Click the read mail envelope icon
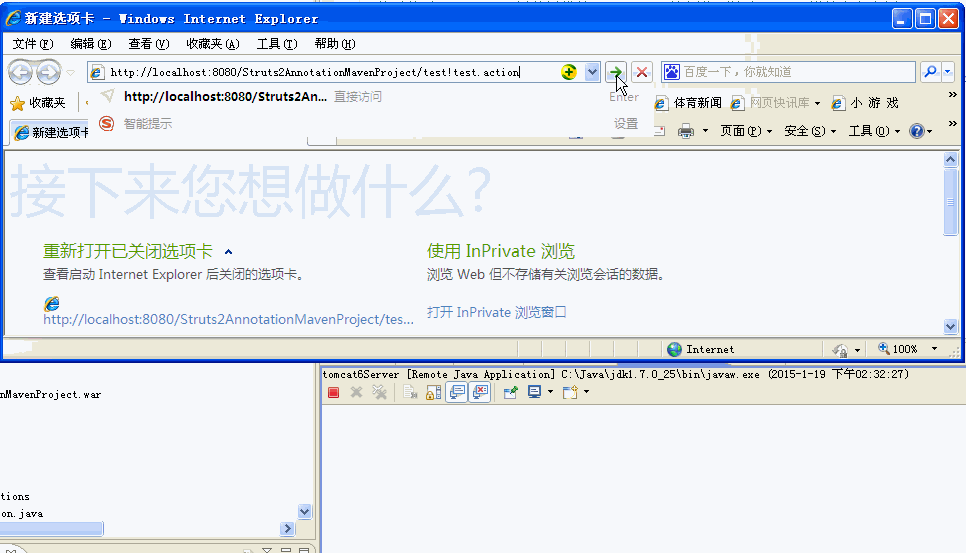Image resolution: width=966 pixels, height=553 pixels. pyautogui.click(x=659, y=131)
